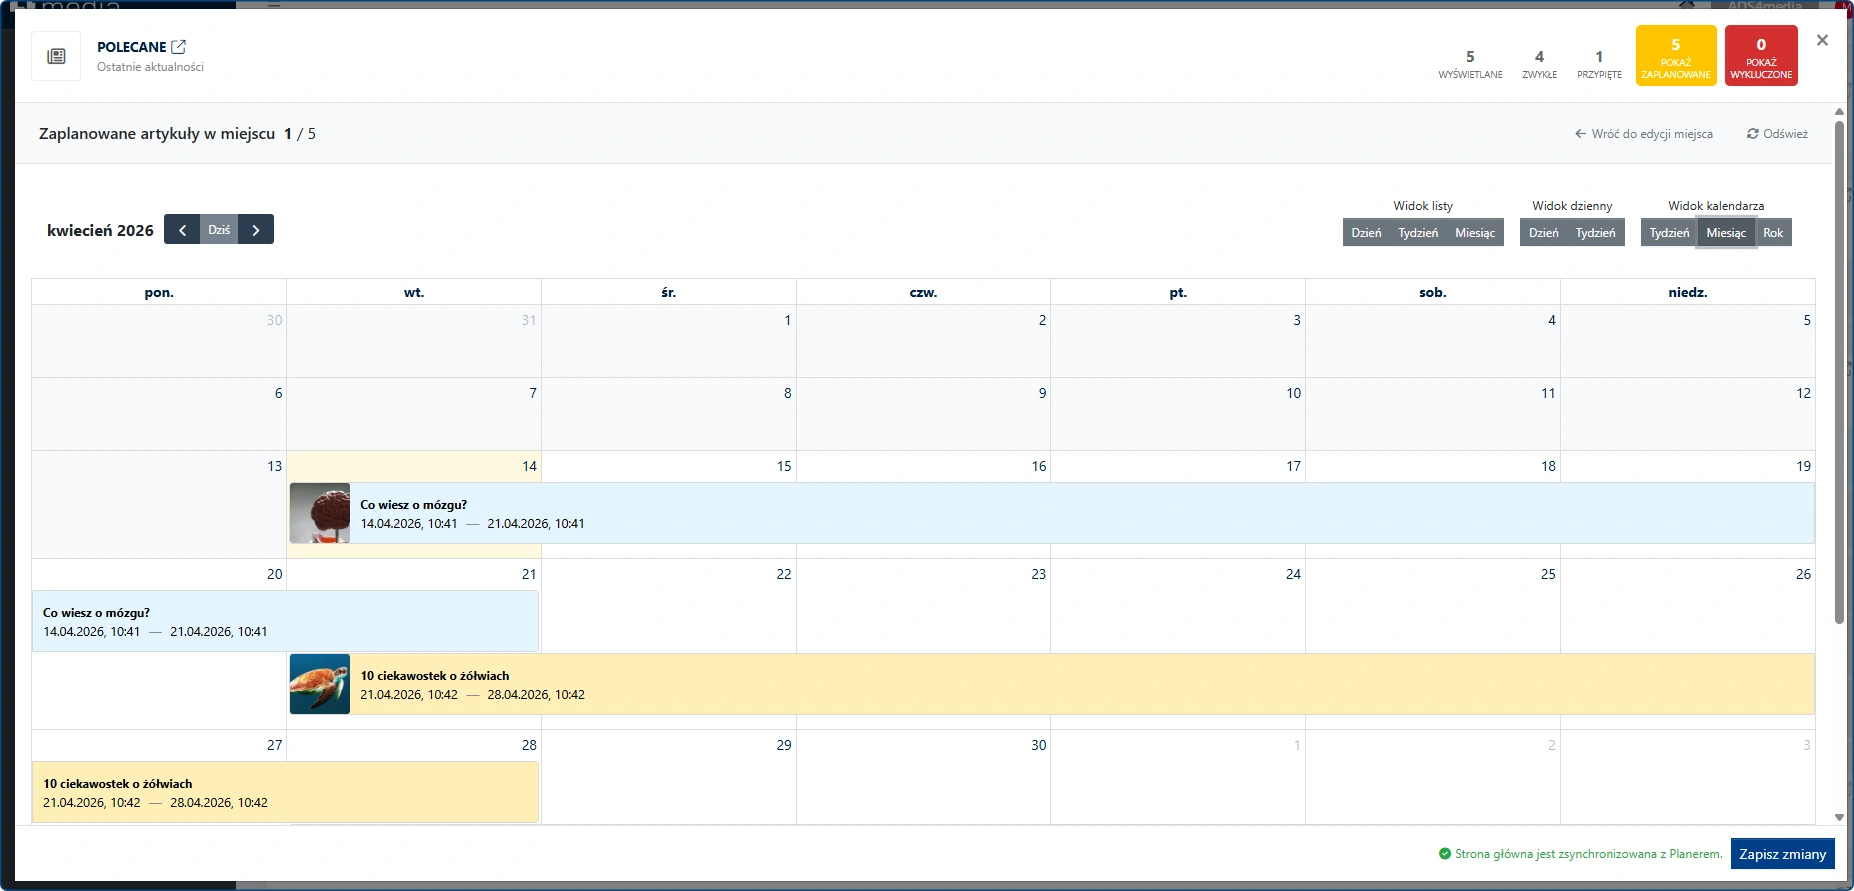Click the newspaper icon beside POLECANE

click(56, 56)
